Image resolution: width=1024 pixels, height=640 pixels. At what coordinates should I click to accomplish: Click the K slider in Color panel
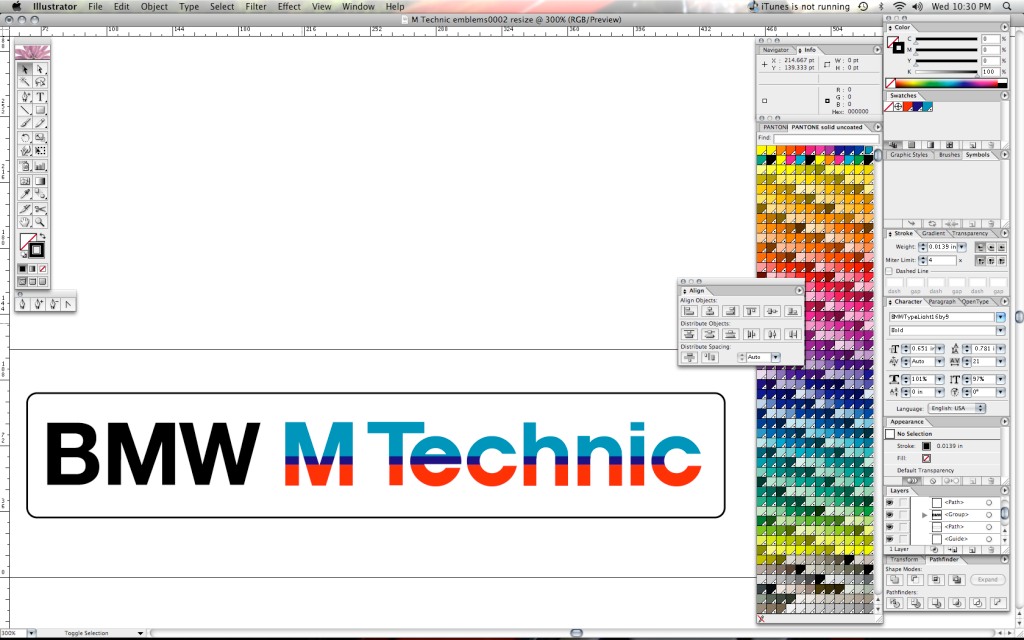(x=946, y=72)
